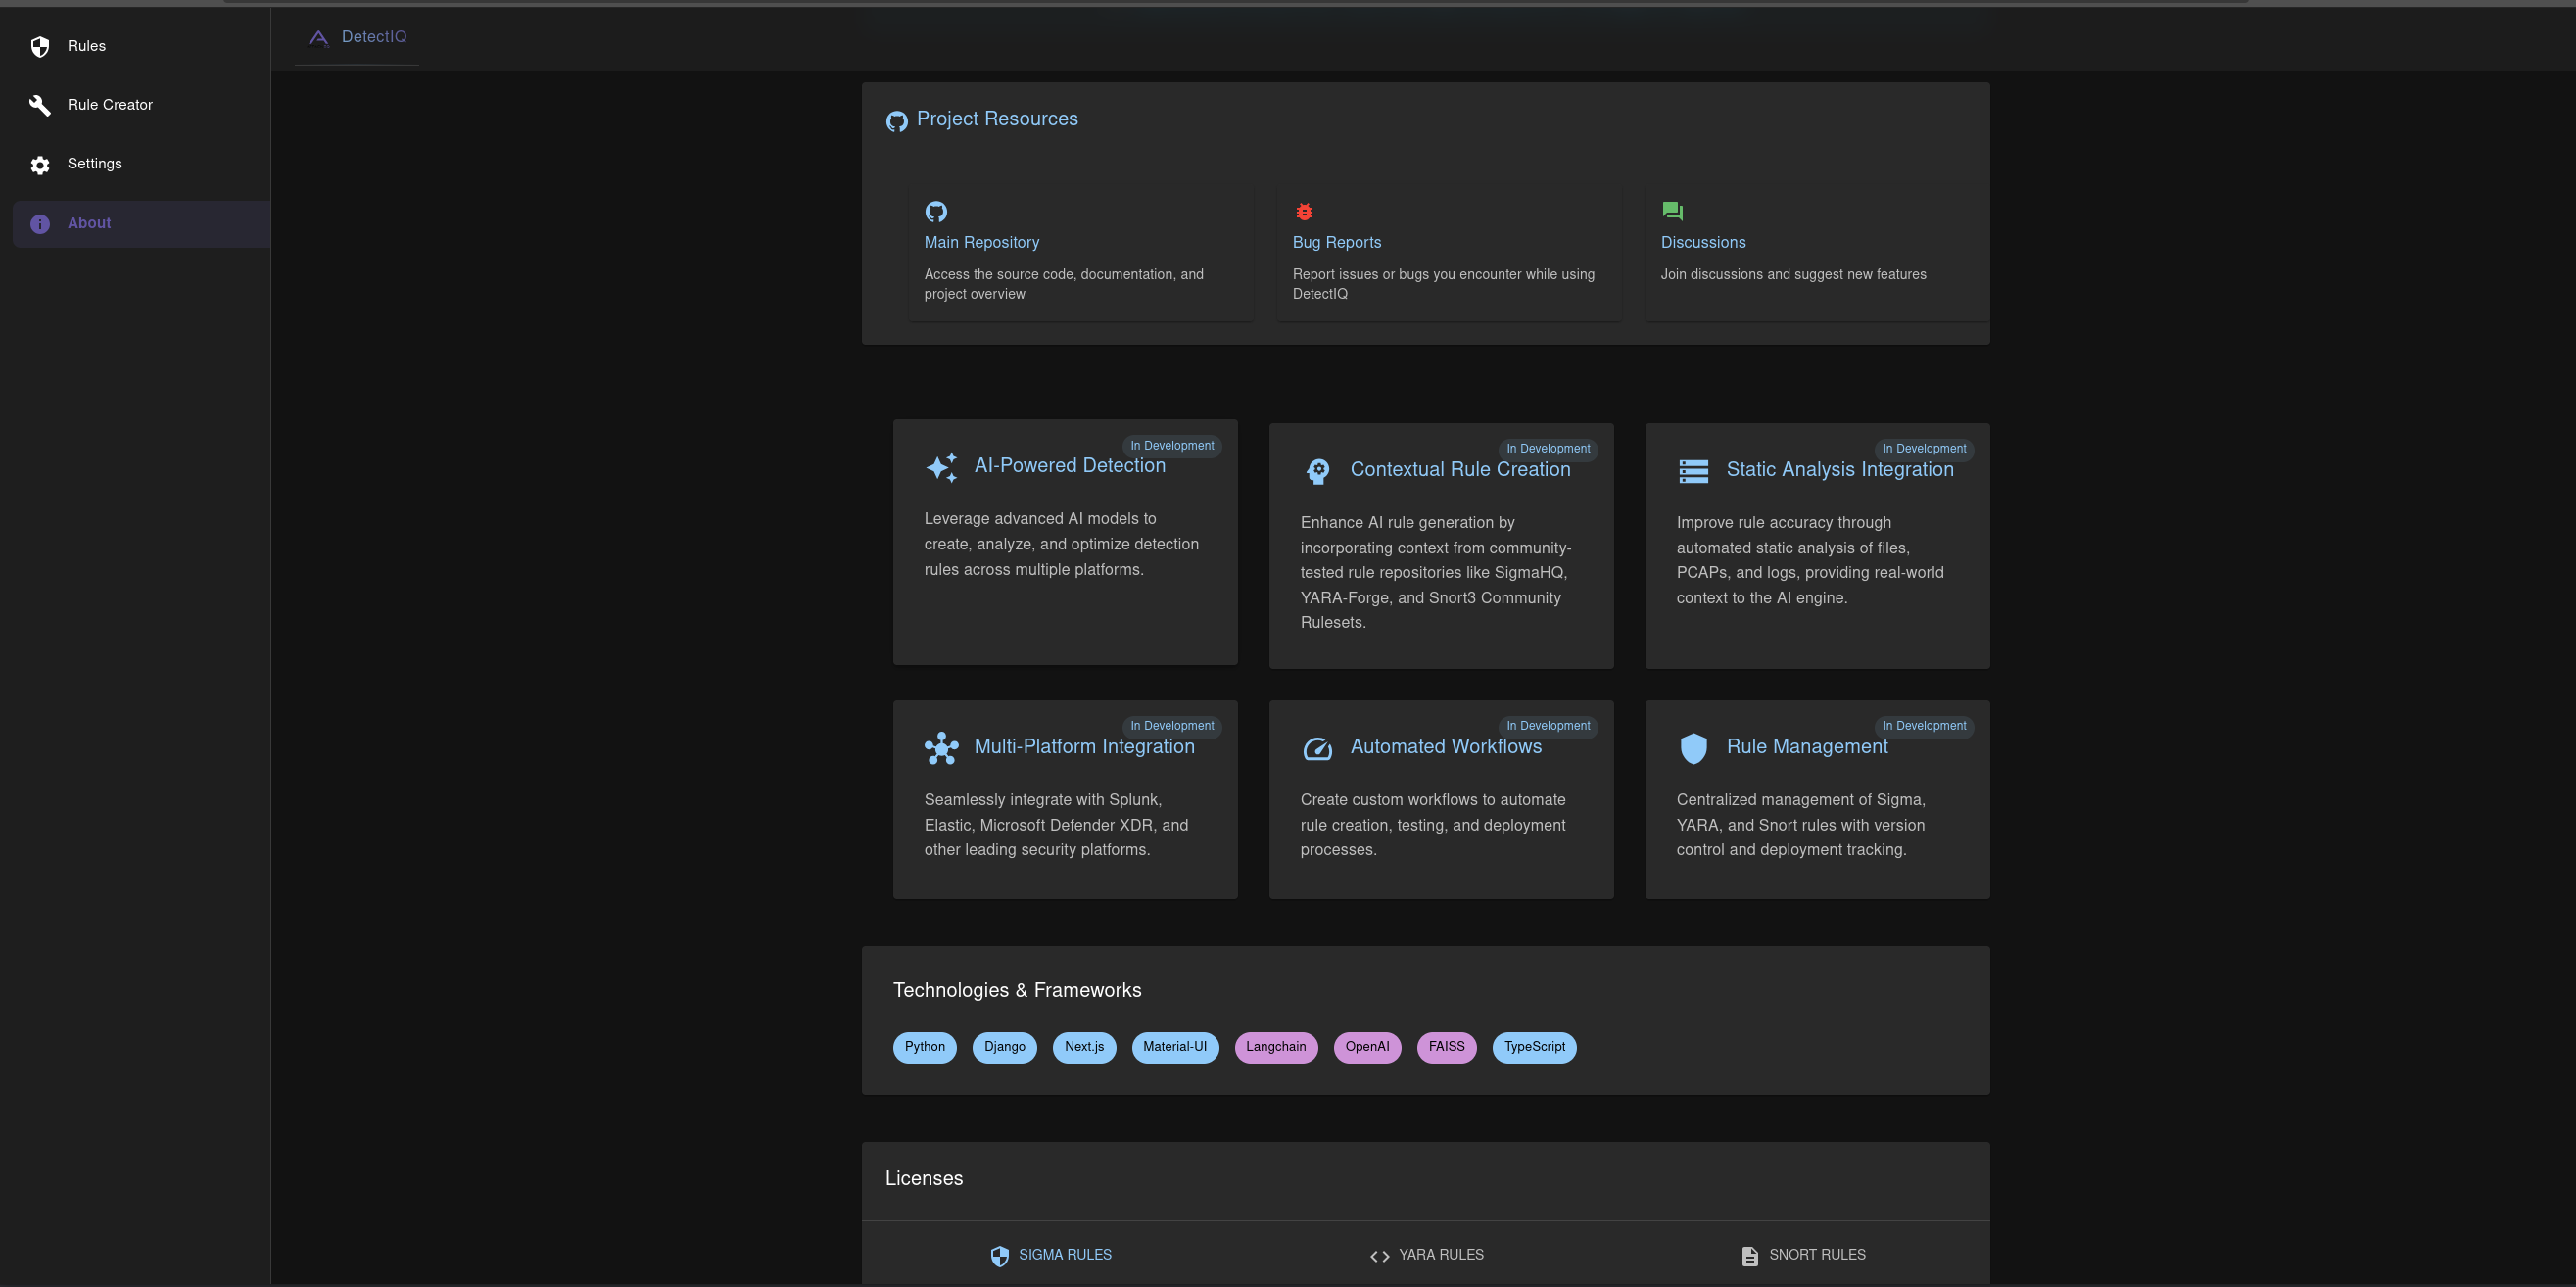The image size is (2576, 1287).
Task: Click the TypeScript technology chip
Action: (x=1534, y=1047)
